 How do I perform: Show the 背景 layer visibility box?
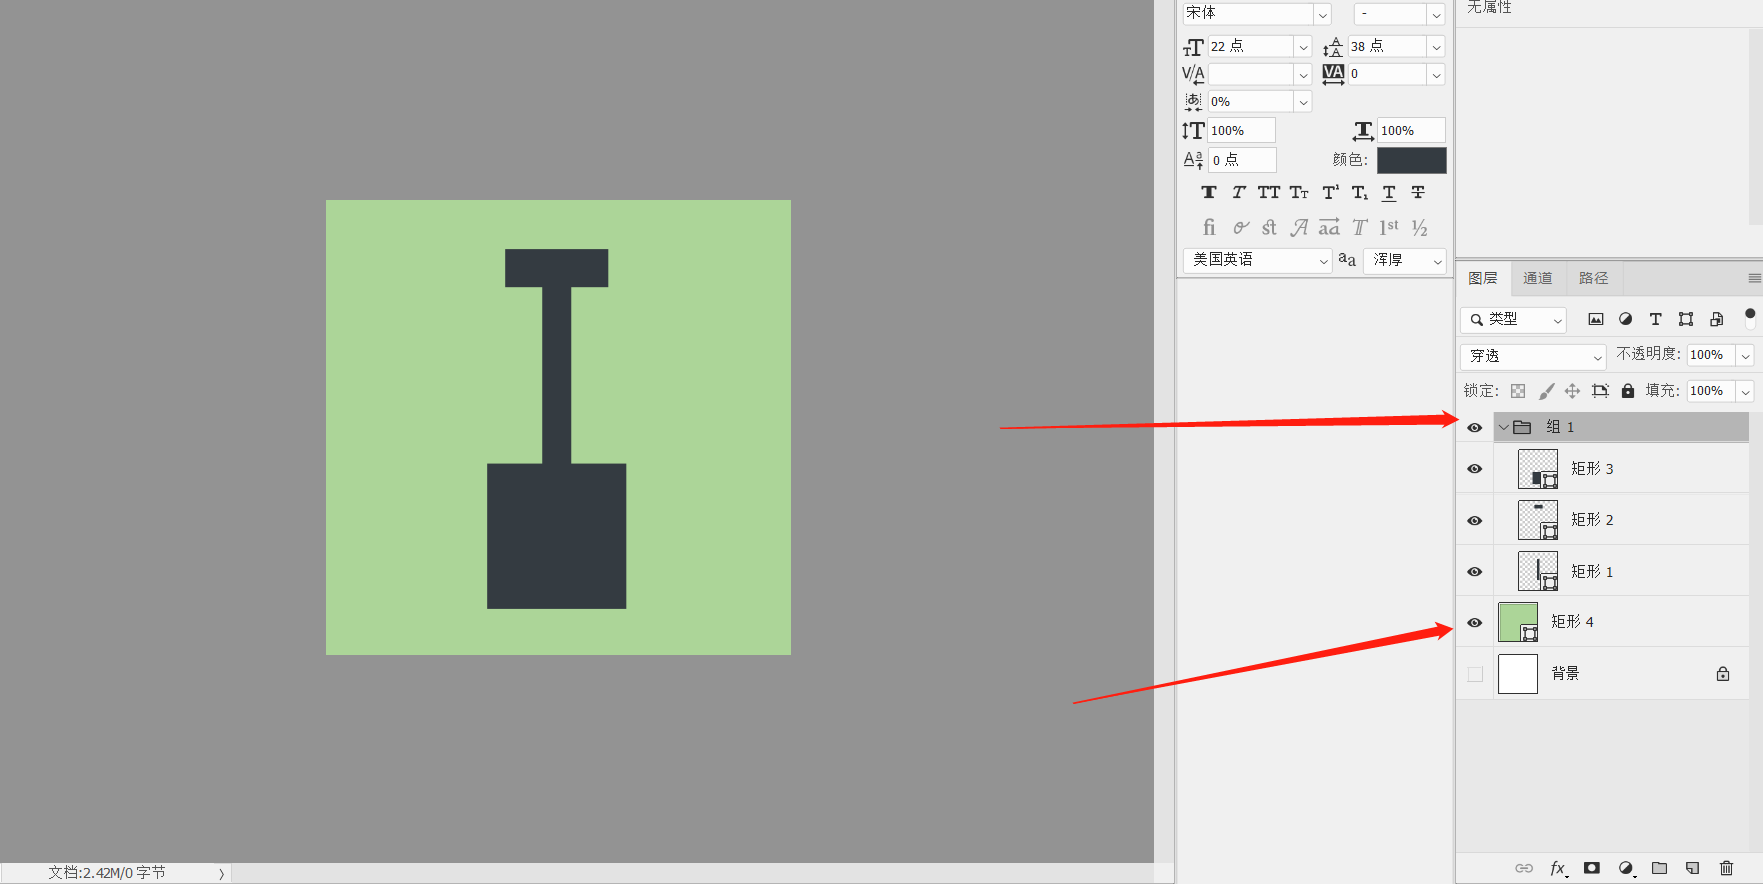tap(1475, 674)
